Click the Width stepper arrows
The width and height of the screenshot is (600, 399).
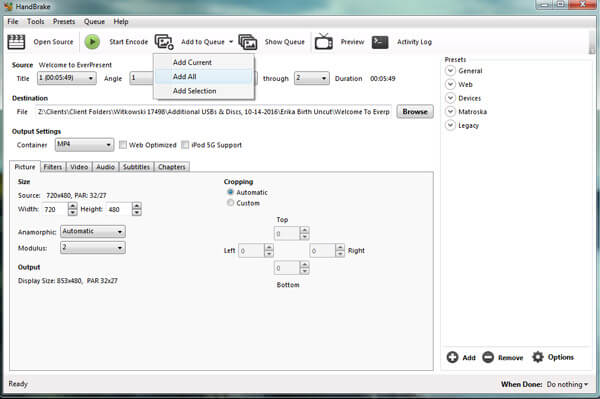(x=72, y=209)
